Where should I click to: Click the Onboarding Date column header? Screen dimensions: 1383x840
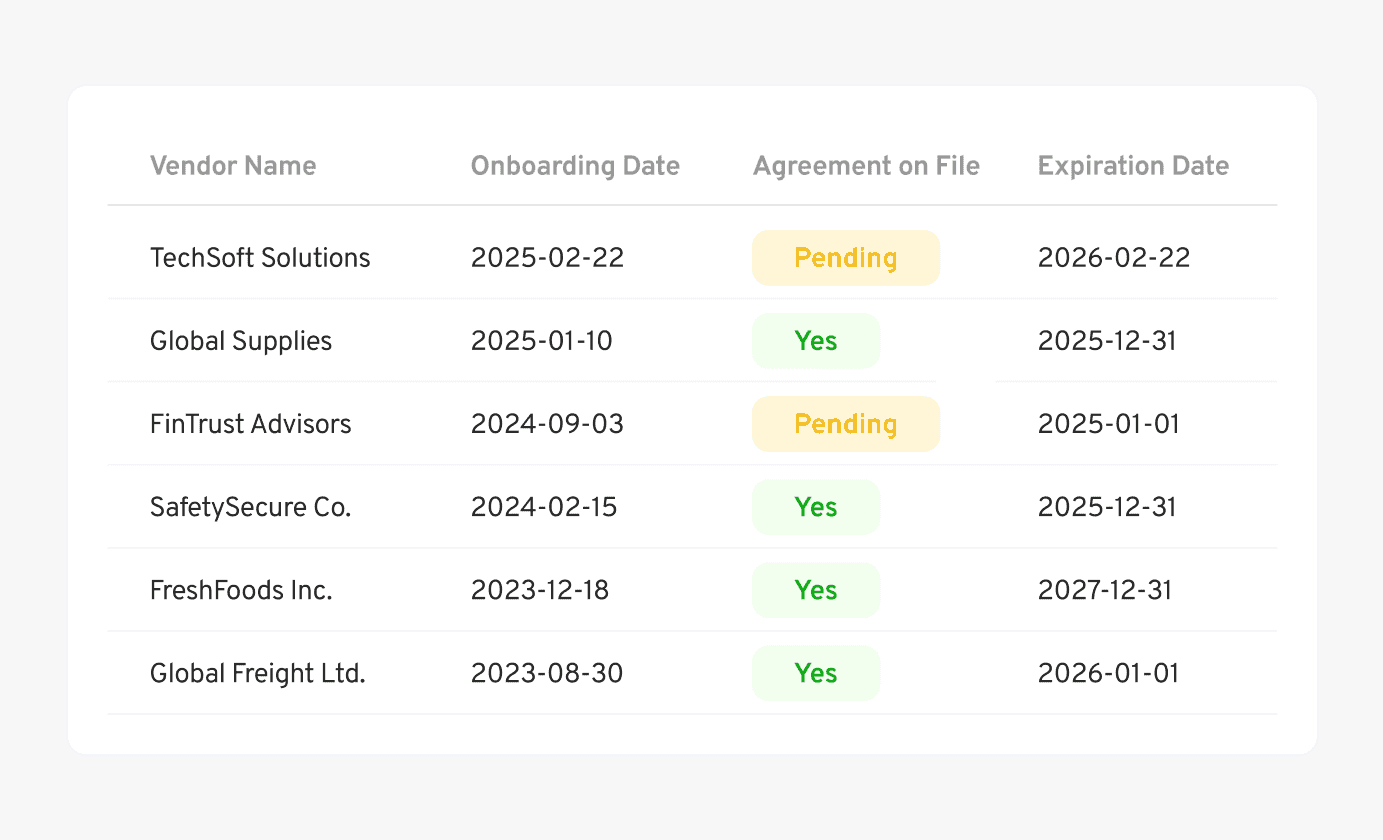click(x=575, y=166)
